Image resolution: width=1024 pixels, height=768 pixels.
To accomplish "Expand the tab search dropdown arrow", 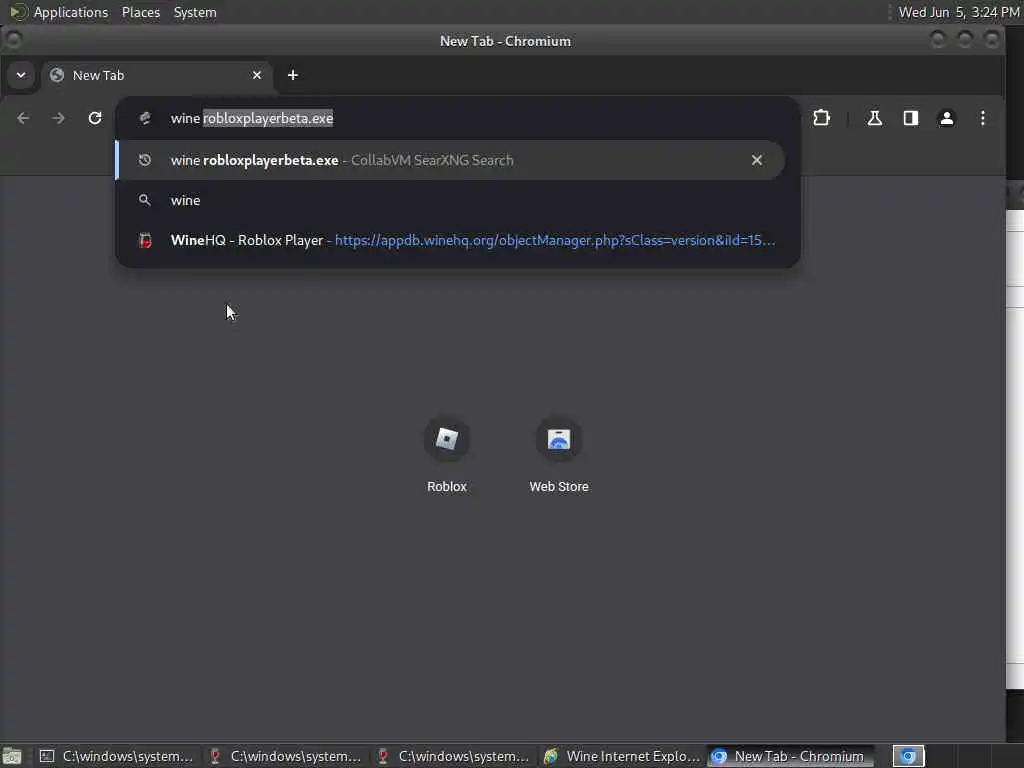I will [21, 75].
